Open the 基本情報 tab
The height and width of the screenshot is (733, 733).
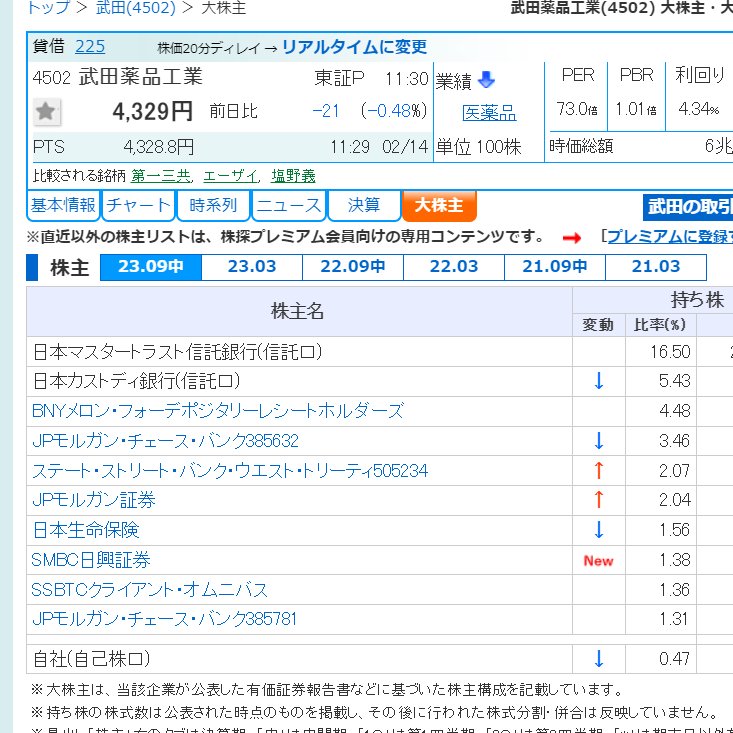click(63, 206)
